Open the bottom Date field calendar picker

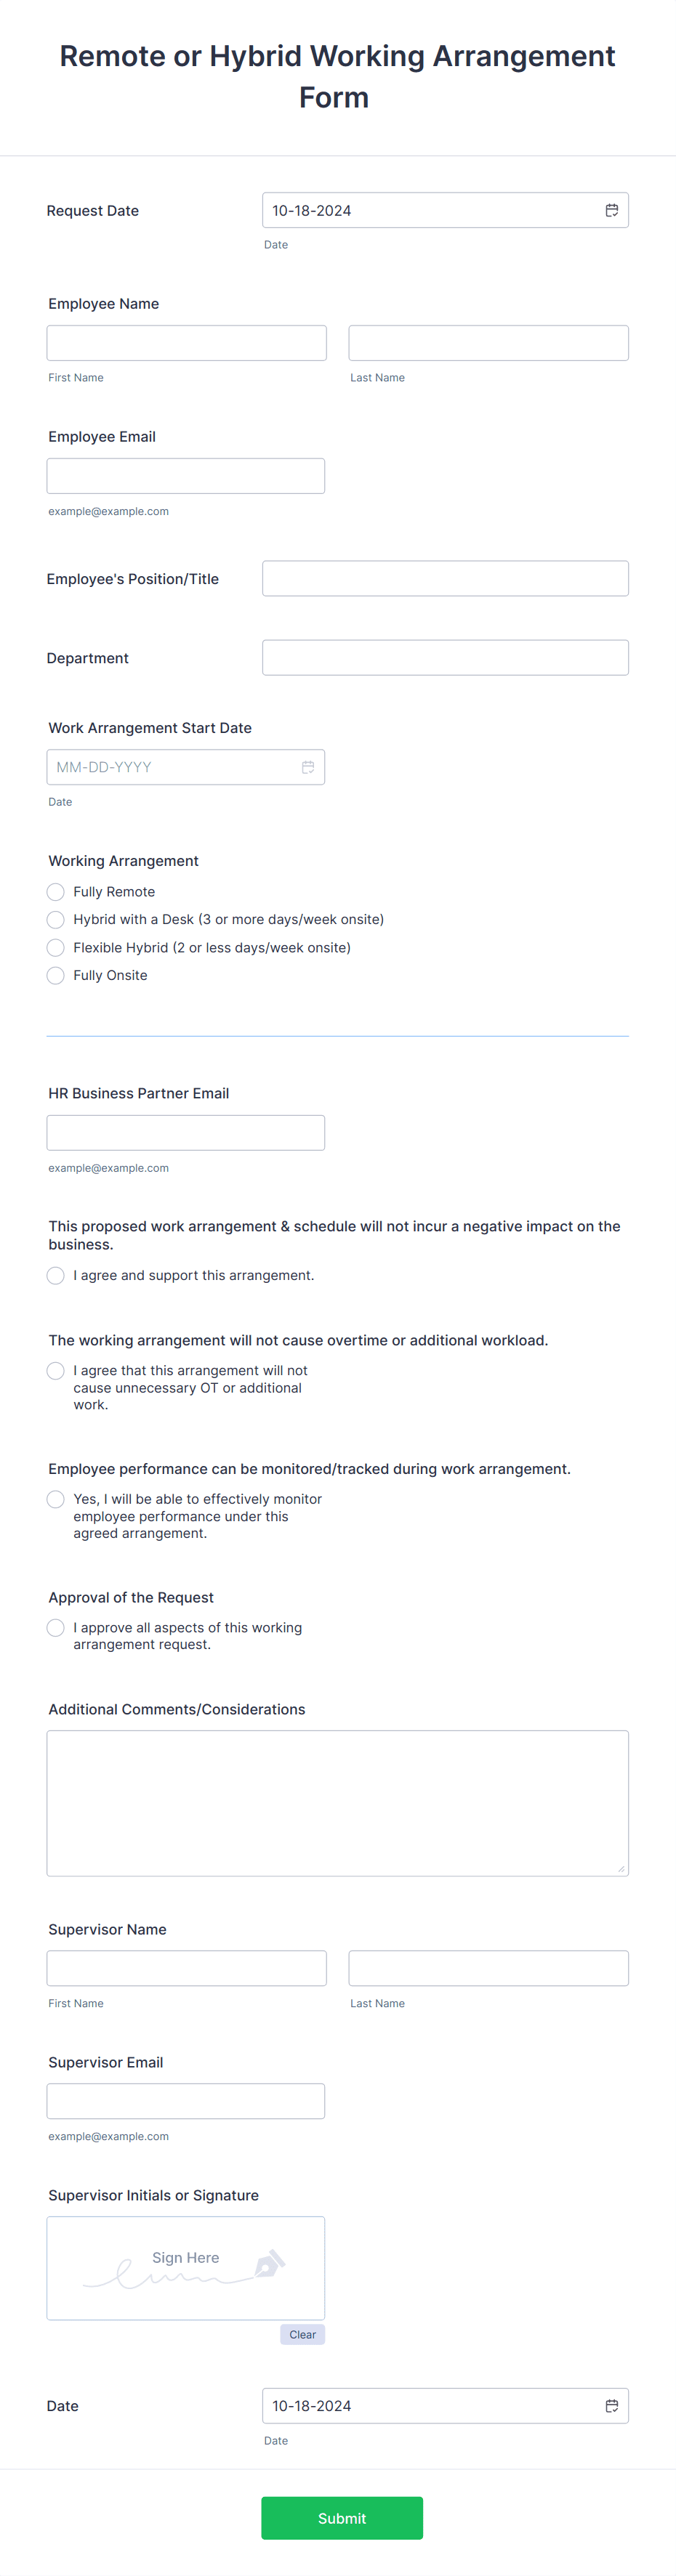[611, 2407]
